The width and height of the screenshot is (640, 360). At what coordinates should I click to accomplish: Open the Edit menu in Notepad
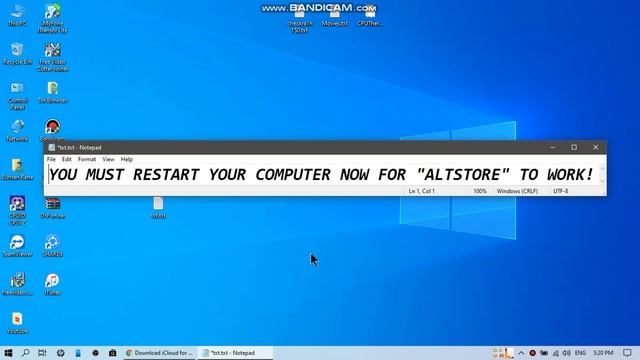point(67,159)
